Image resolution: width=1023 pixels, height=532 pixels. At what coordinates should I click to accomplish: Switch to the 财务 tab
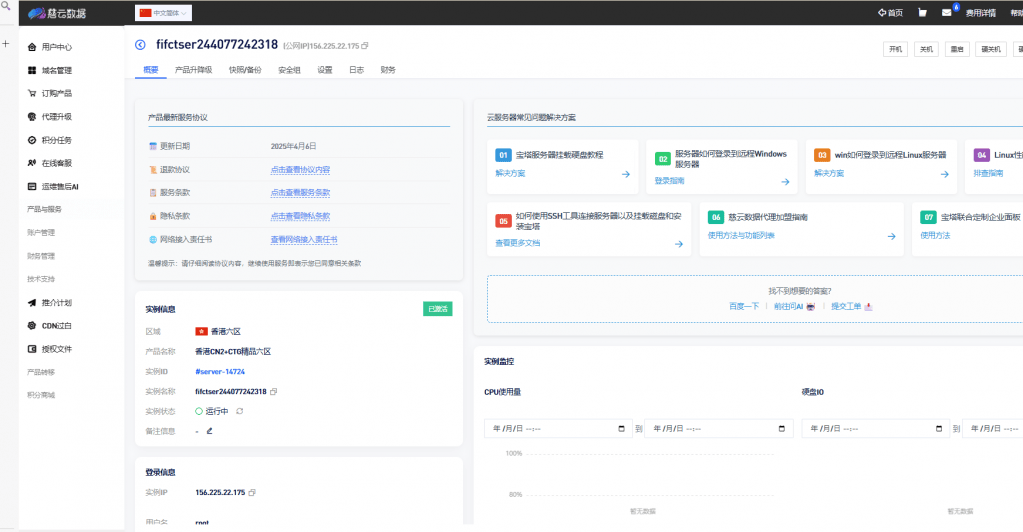(x=388, y=70)
